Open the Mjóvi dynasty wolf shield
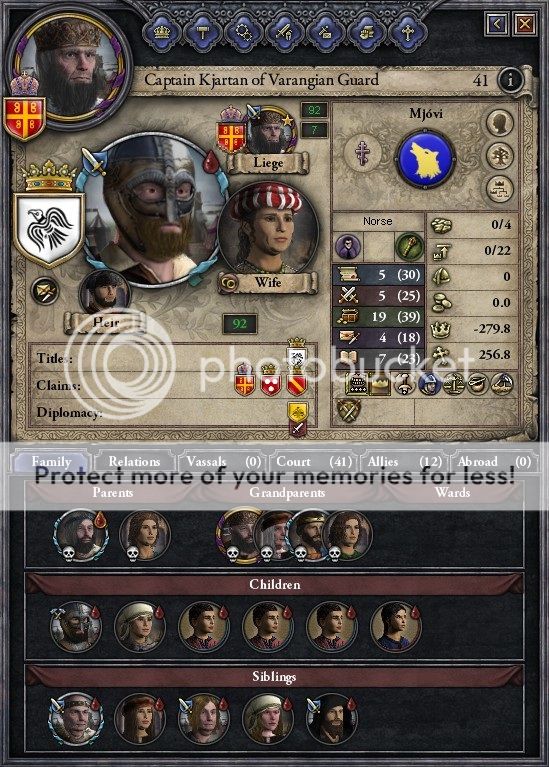The image size is (549, 767). pos(425,159)
